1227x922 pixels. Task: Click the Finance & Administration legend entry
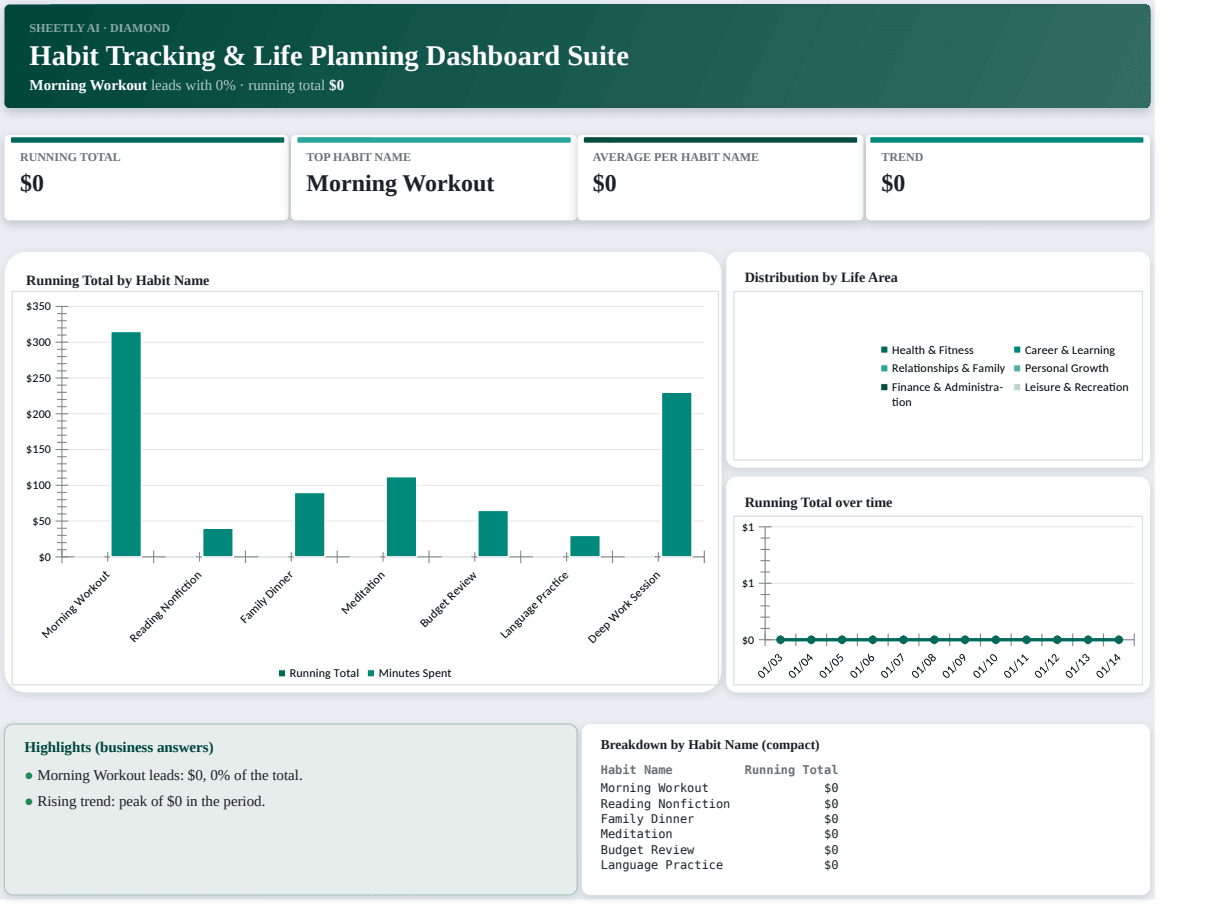[x=942, y=394]
